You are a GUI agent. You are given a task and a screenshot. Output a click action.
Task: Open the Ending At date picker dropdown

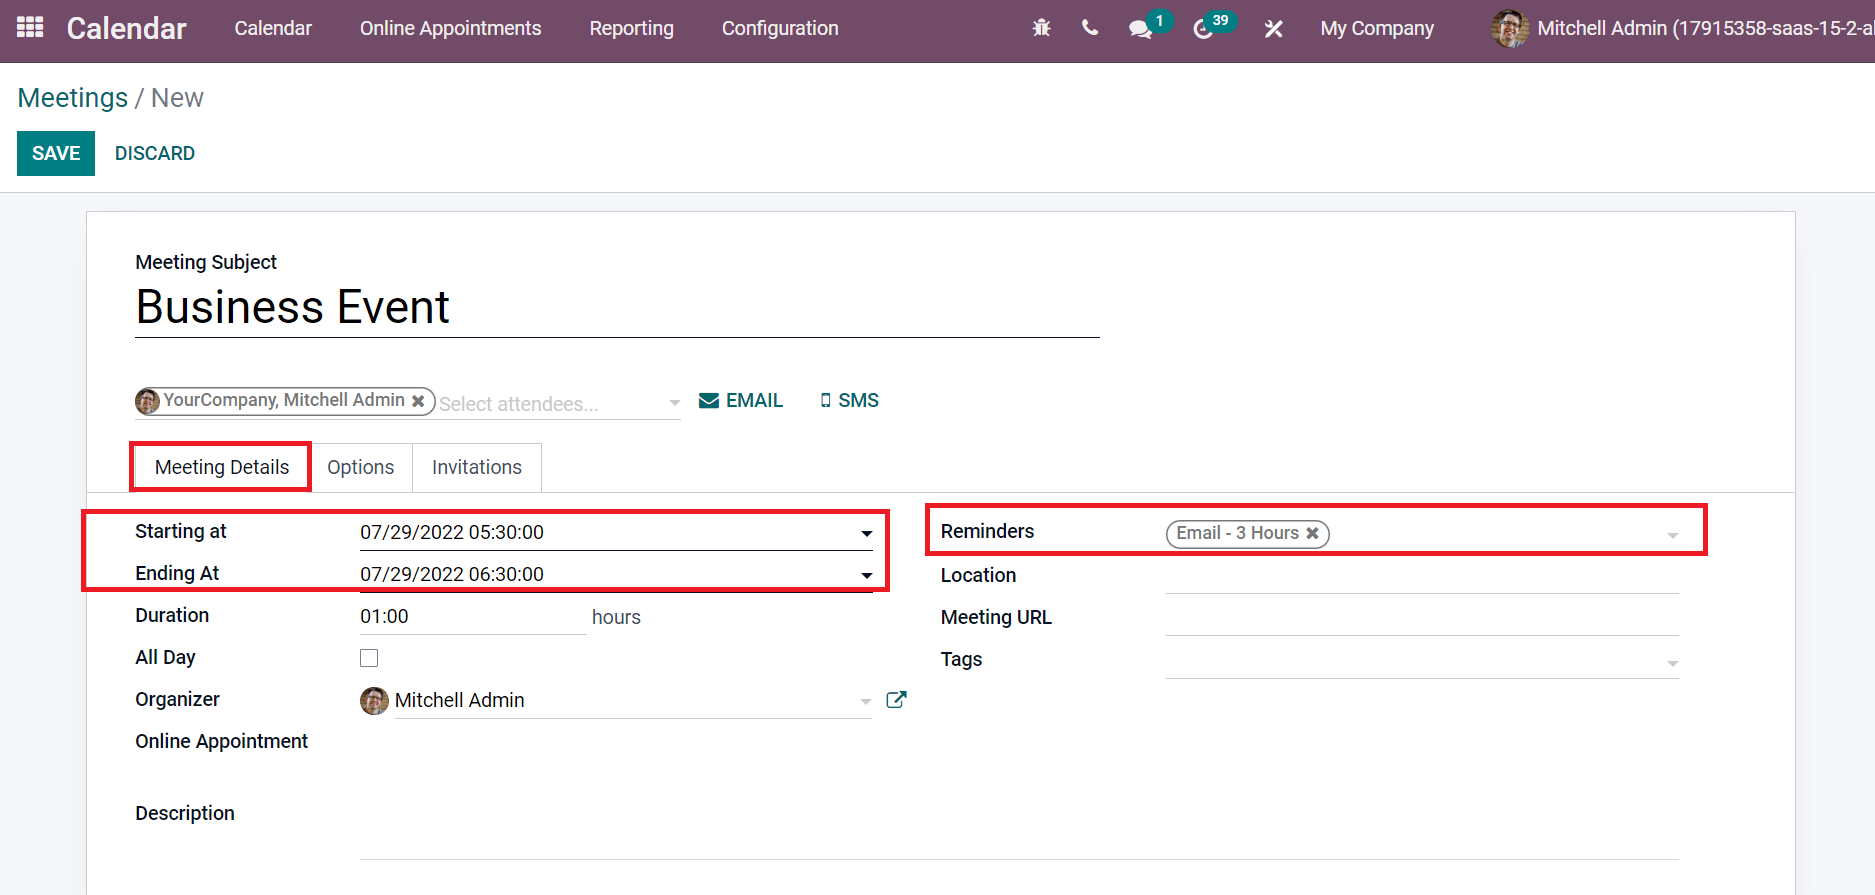tap(866, 575)
